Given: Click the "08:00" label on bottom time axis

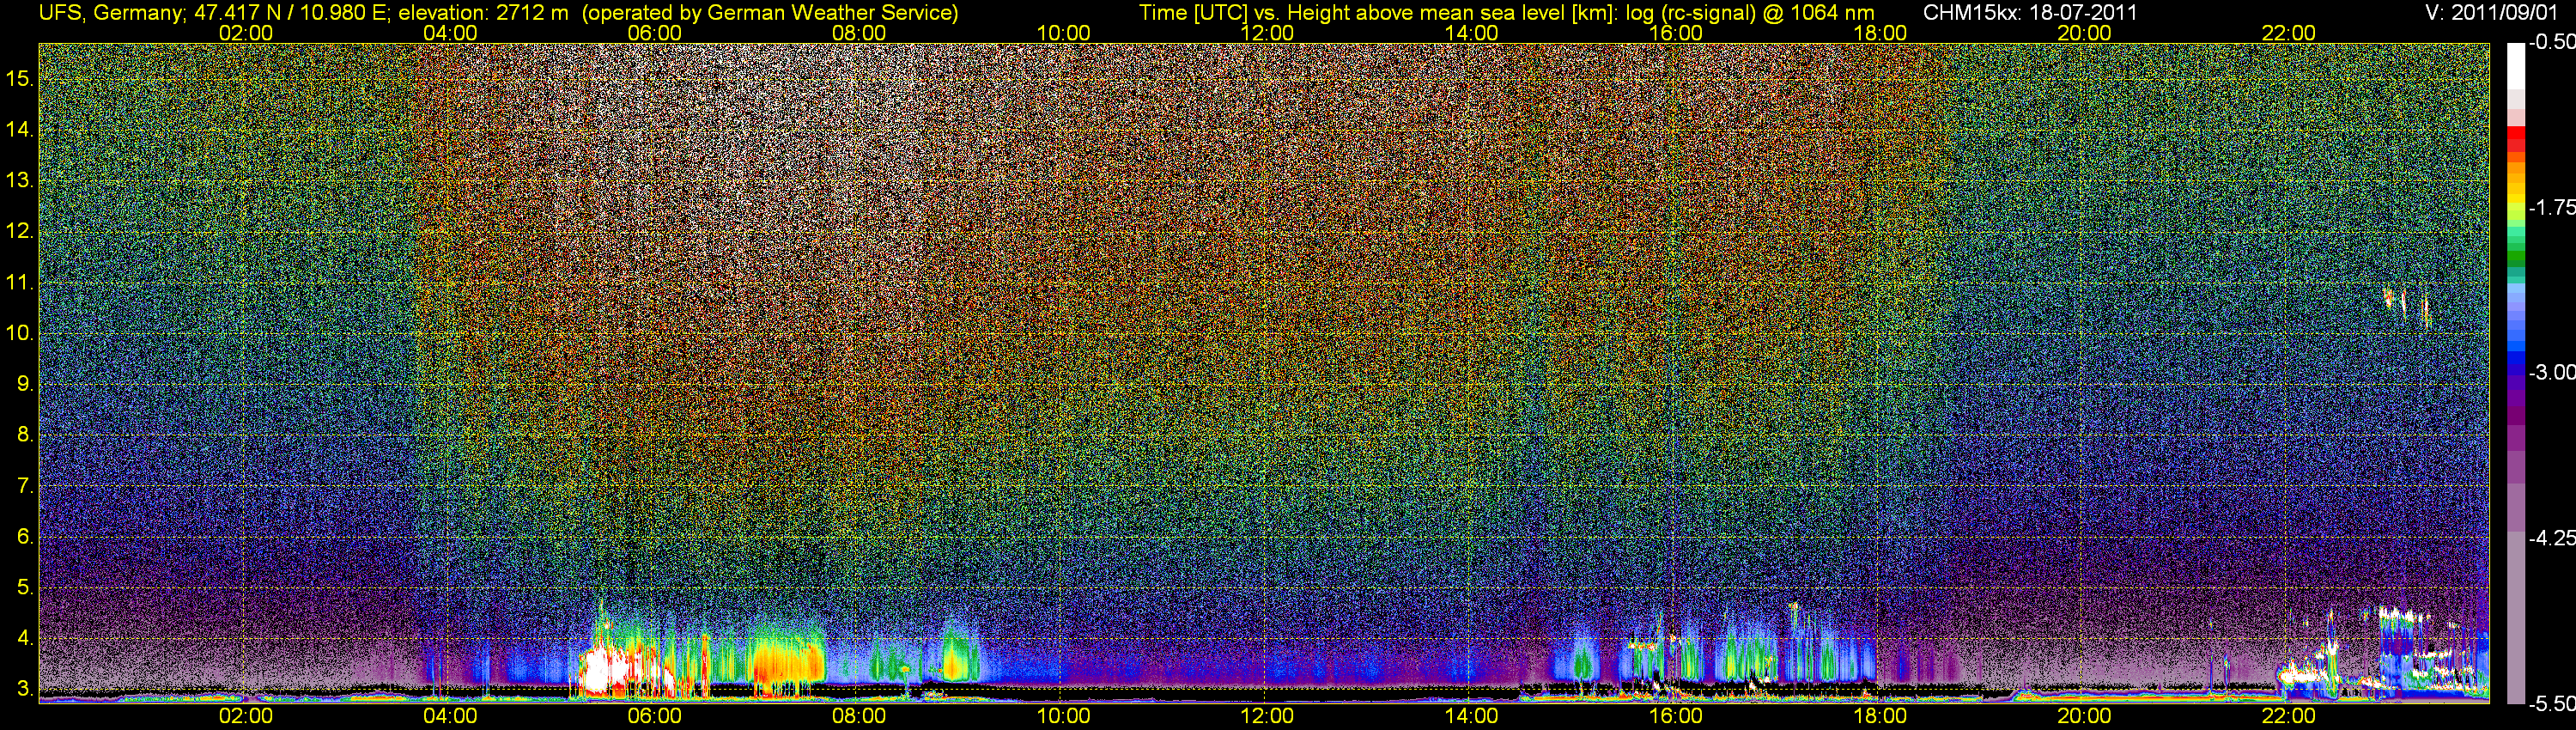Looking at the screenshot, I should click(859, 716).
